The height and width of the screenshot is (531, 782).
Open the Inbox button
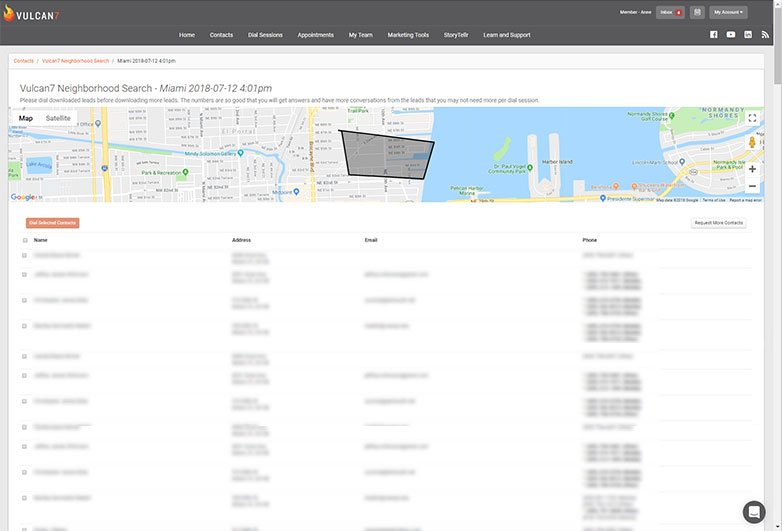click(x=670, y=12)
